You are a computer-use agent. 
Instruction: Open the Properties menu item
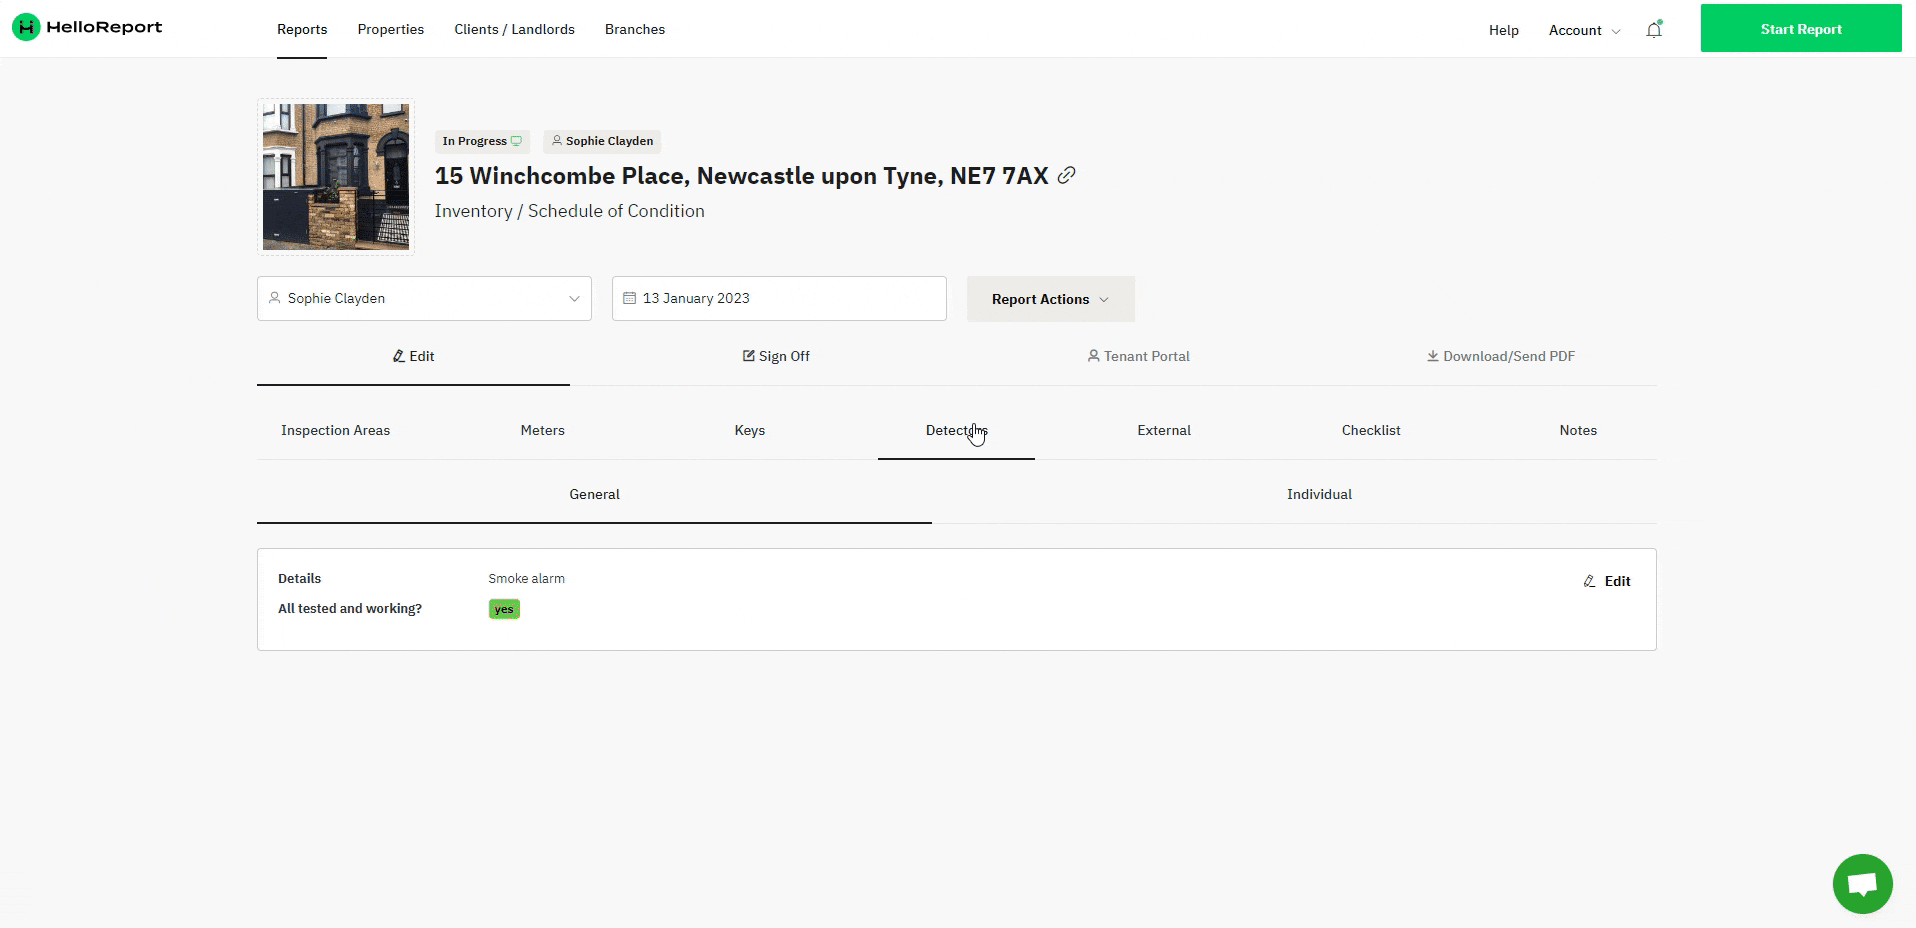pos(390,29)
